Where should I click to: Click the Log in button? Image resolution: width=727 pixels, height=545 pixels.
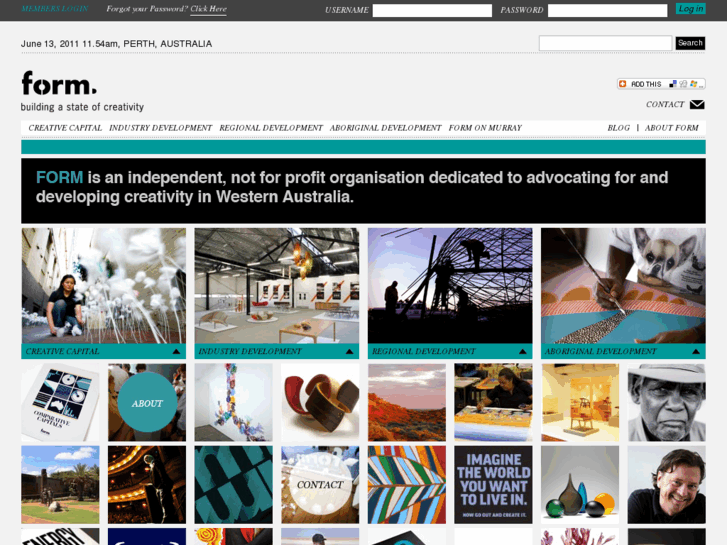[691, 9]
